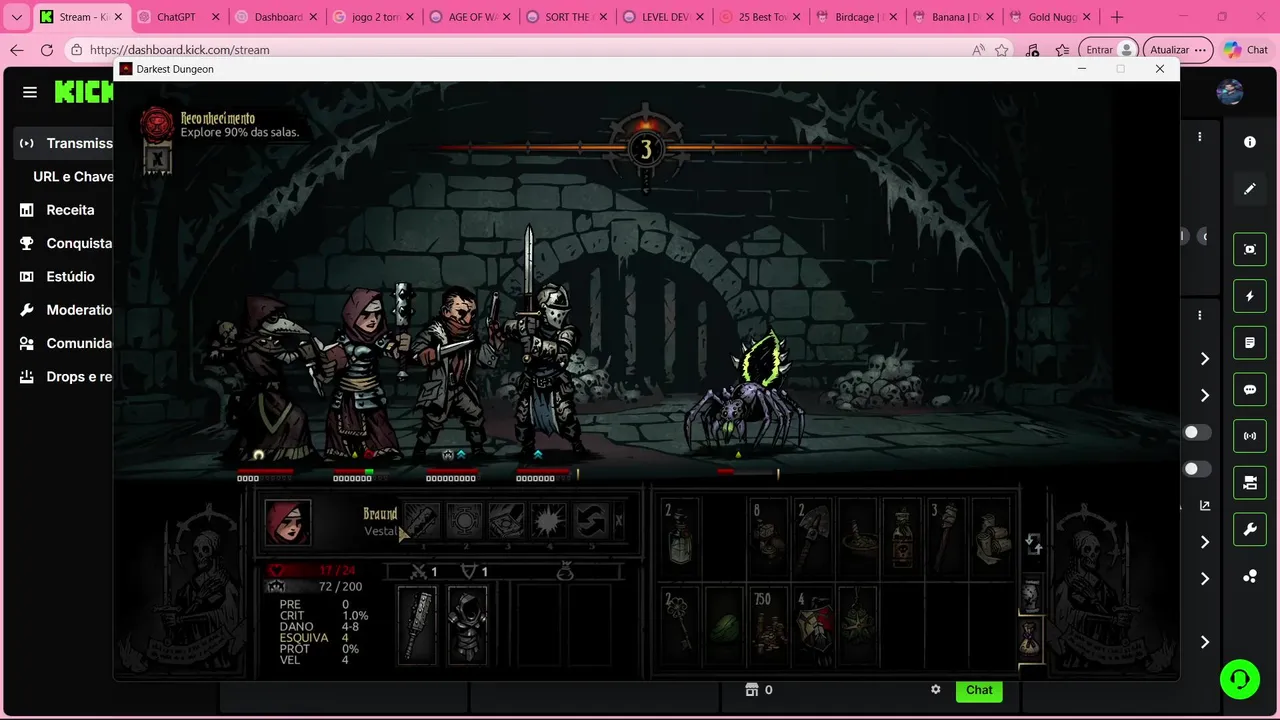Click the Kick wrench tools icon
Image resolution: width=1280 pixels, height=720 pixels.
coord(1250,530)
